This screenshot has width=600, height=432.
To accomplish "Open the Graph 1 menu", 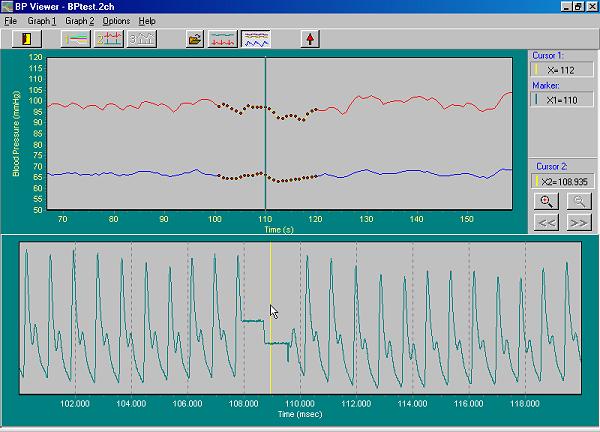I will (x=42, y=21).
